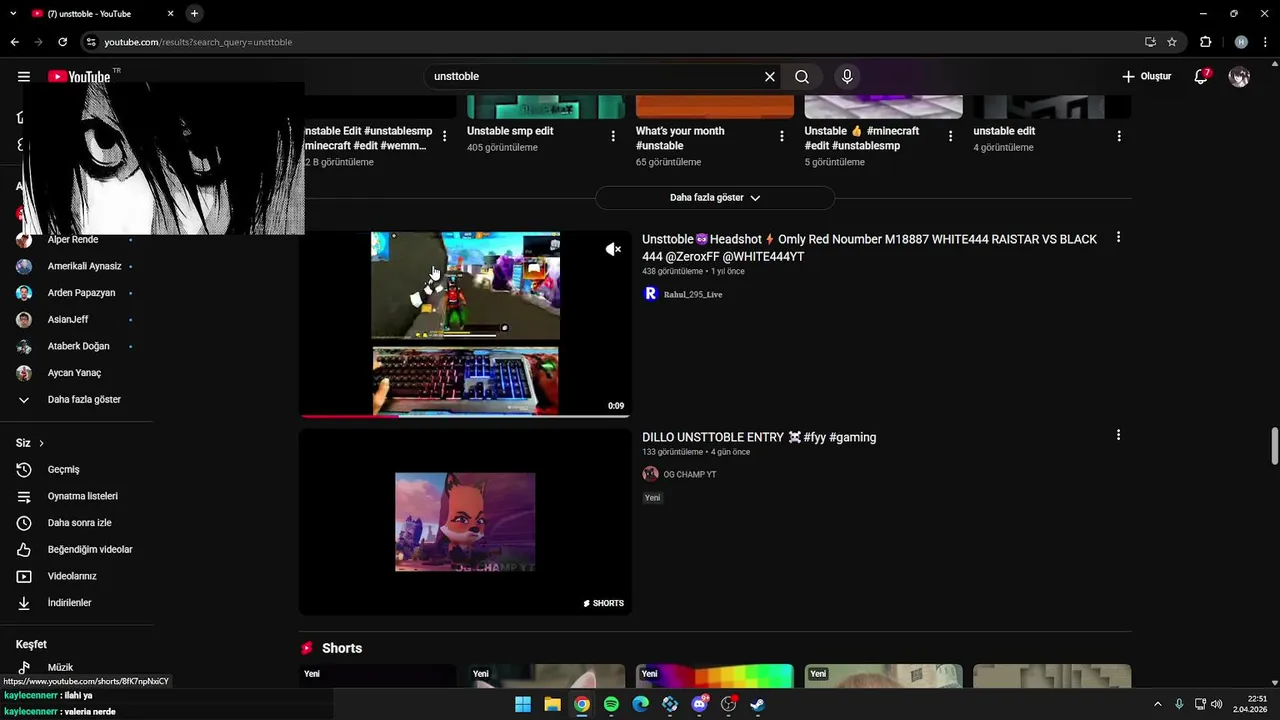Go to the YouTube home logo
The height and width of the screenshot is (720, 1280).
pyautogui.click(x=79, y=77)
